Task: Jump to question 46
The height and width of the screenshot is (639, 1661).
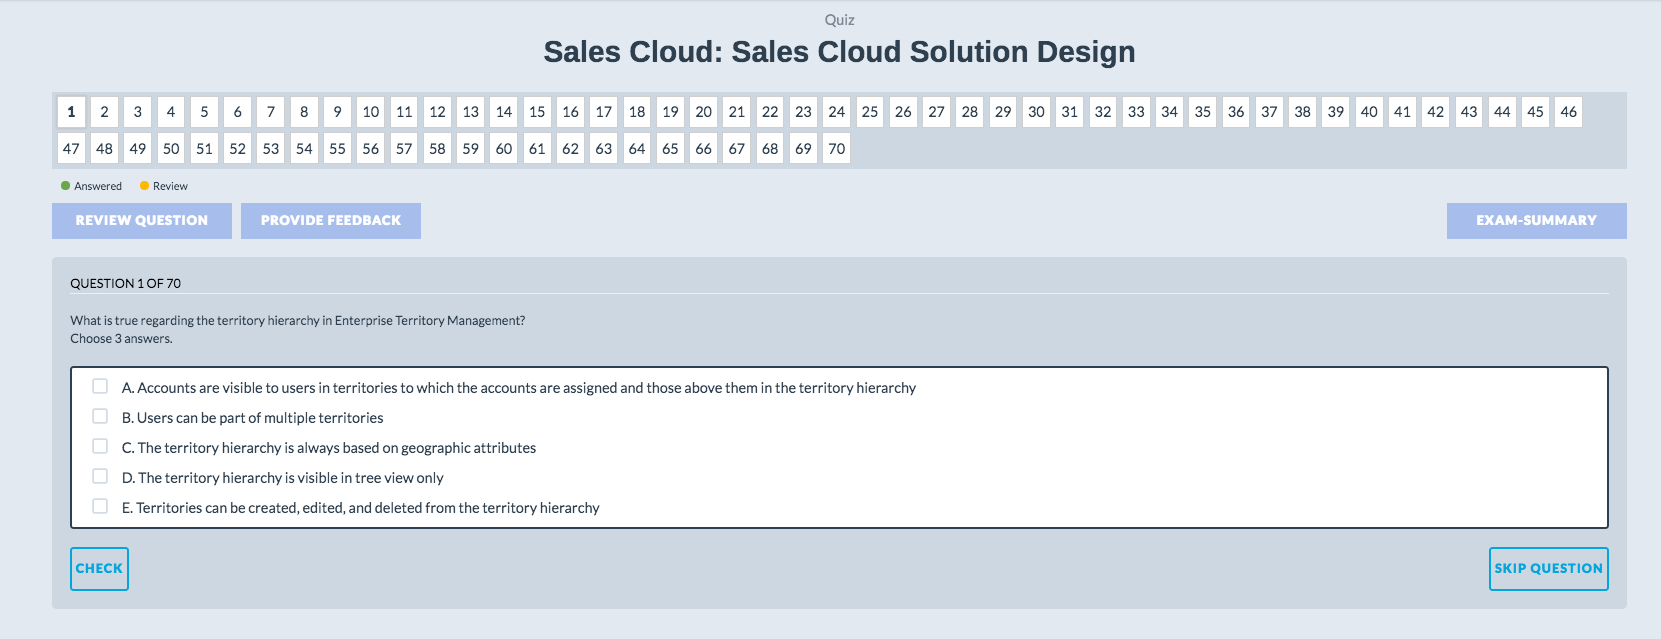Action: pos(1569,112)
